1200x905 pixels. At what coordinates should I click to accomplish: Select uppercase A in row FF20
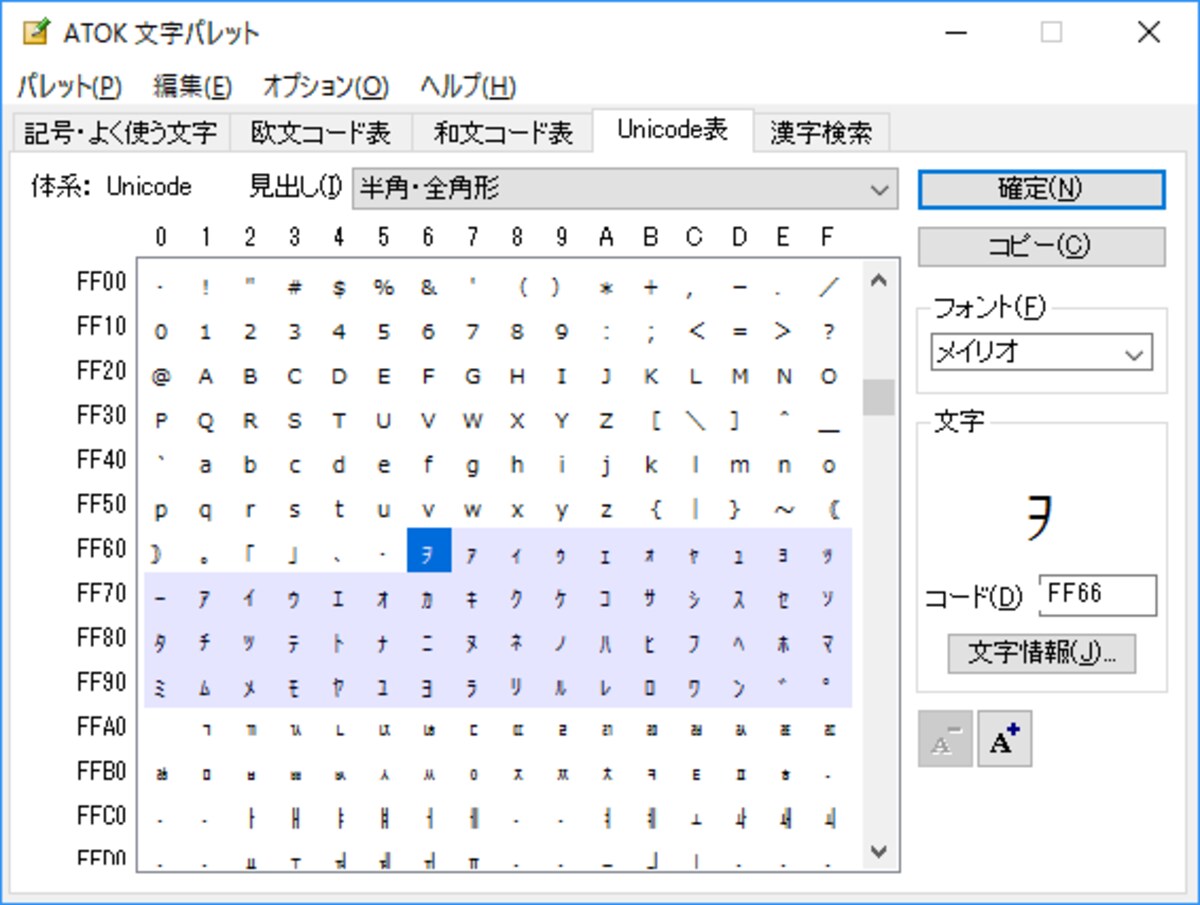(x=205, y=376)
